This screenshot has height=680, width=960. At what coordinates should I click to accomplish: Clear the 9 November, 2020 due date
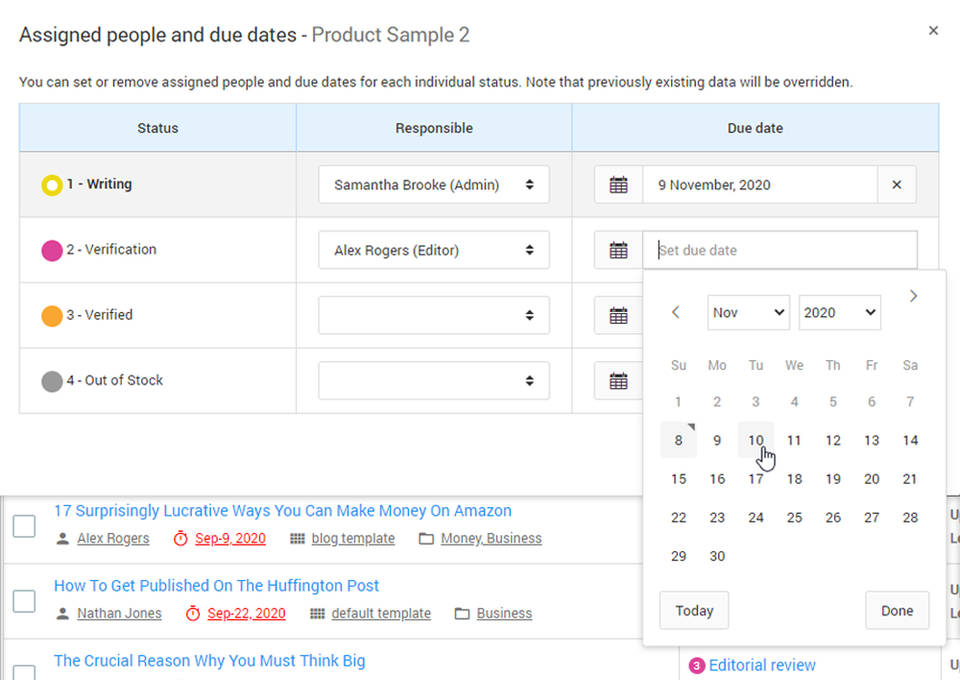click(x=896, y=185)
